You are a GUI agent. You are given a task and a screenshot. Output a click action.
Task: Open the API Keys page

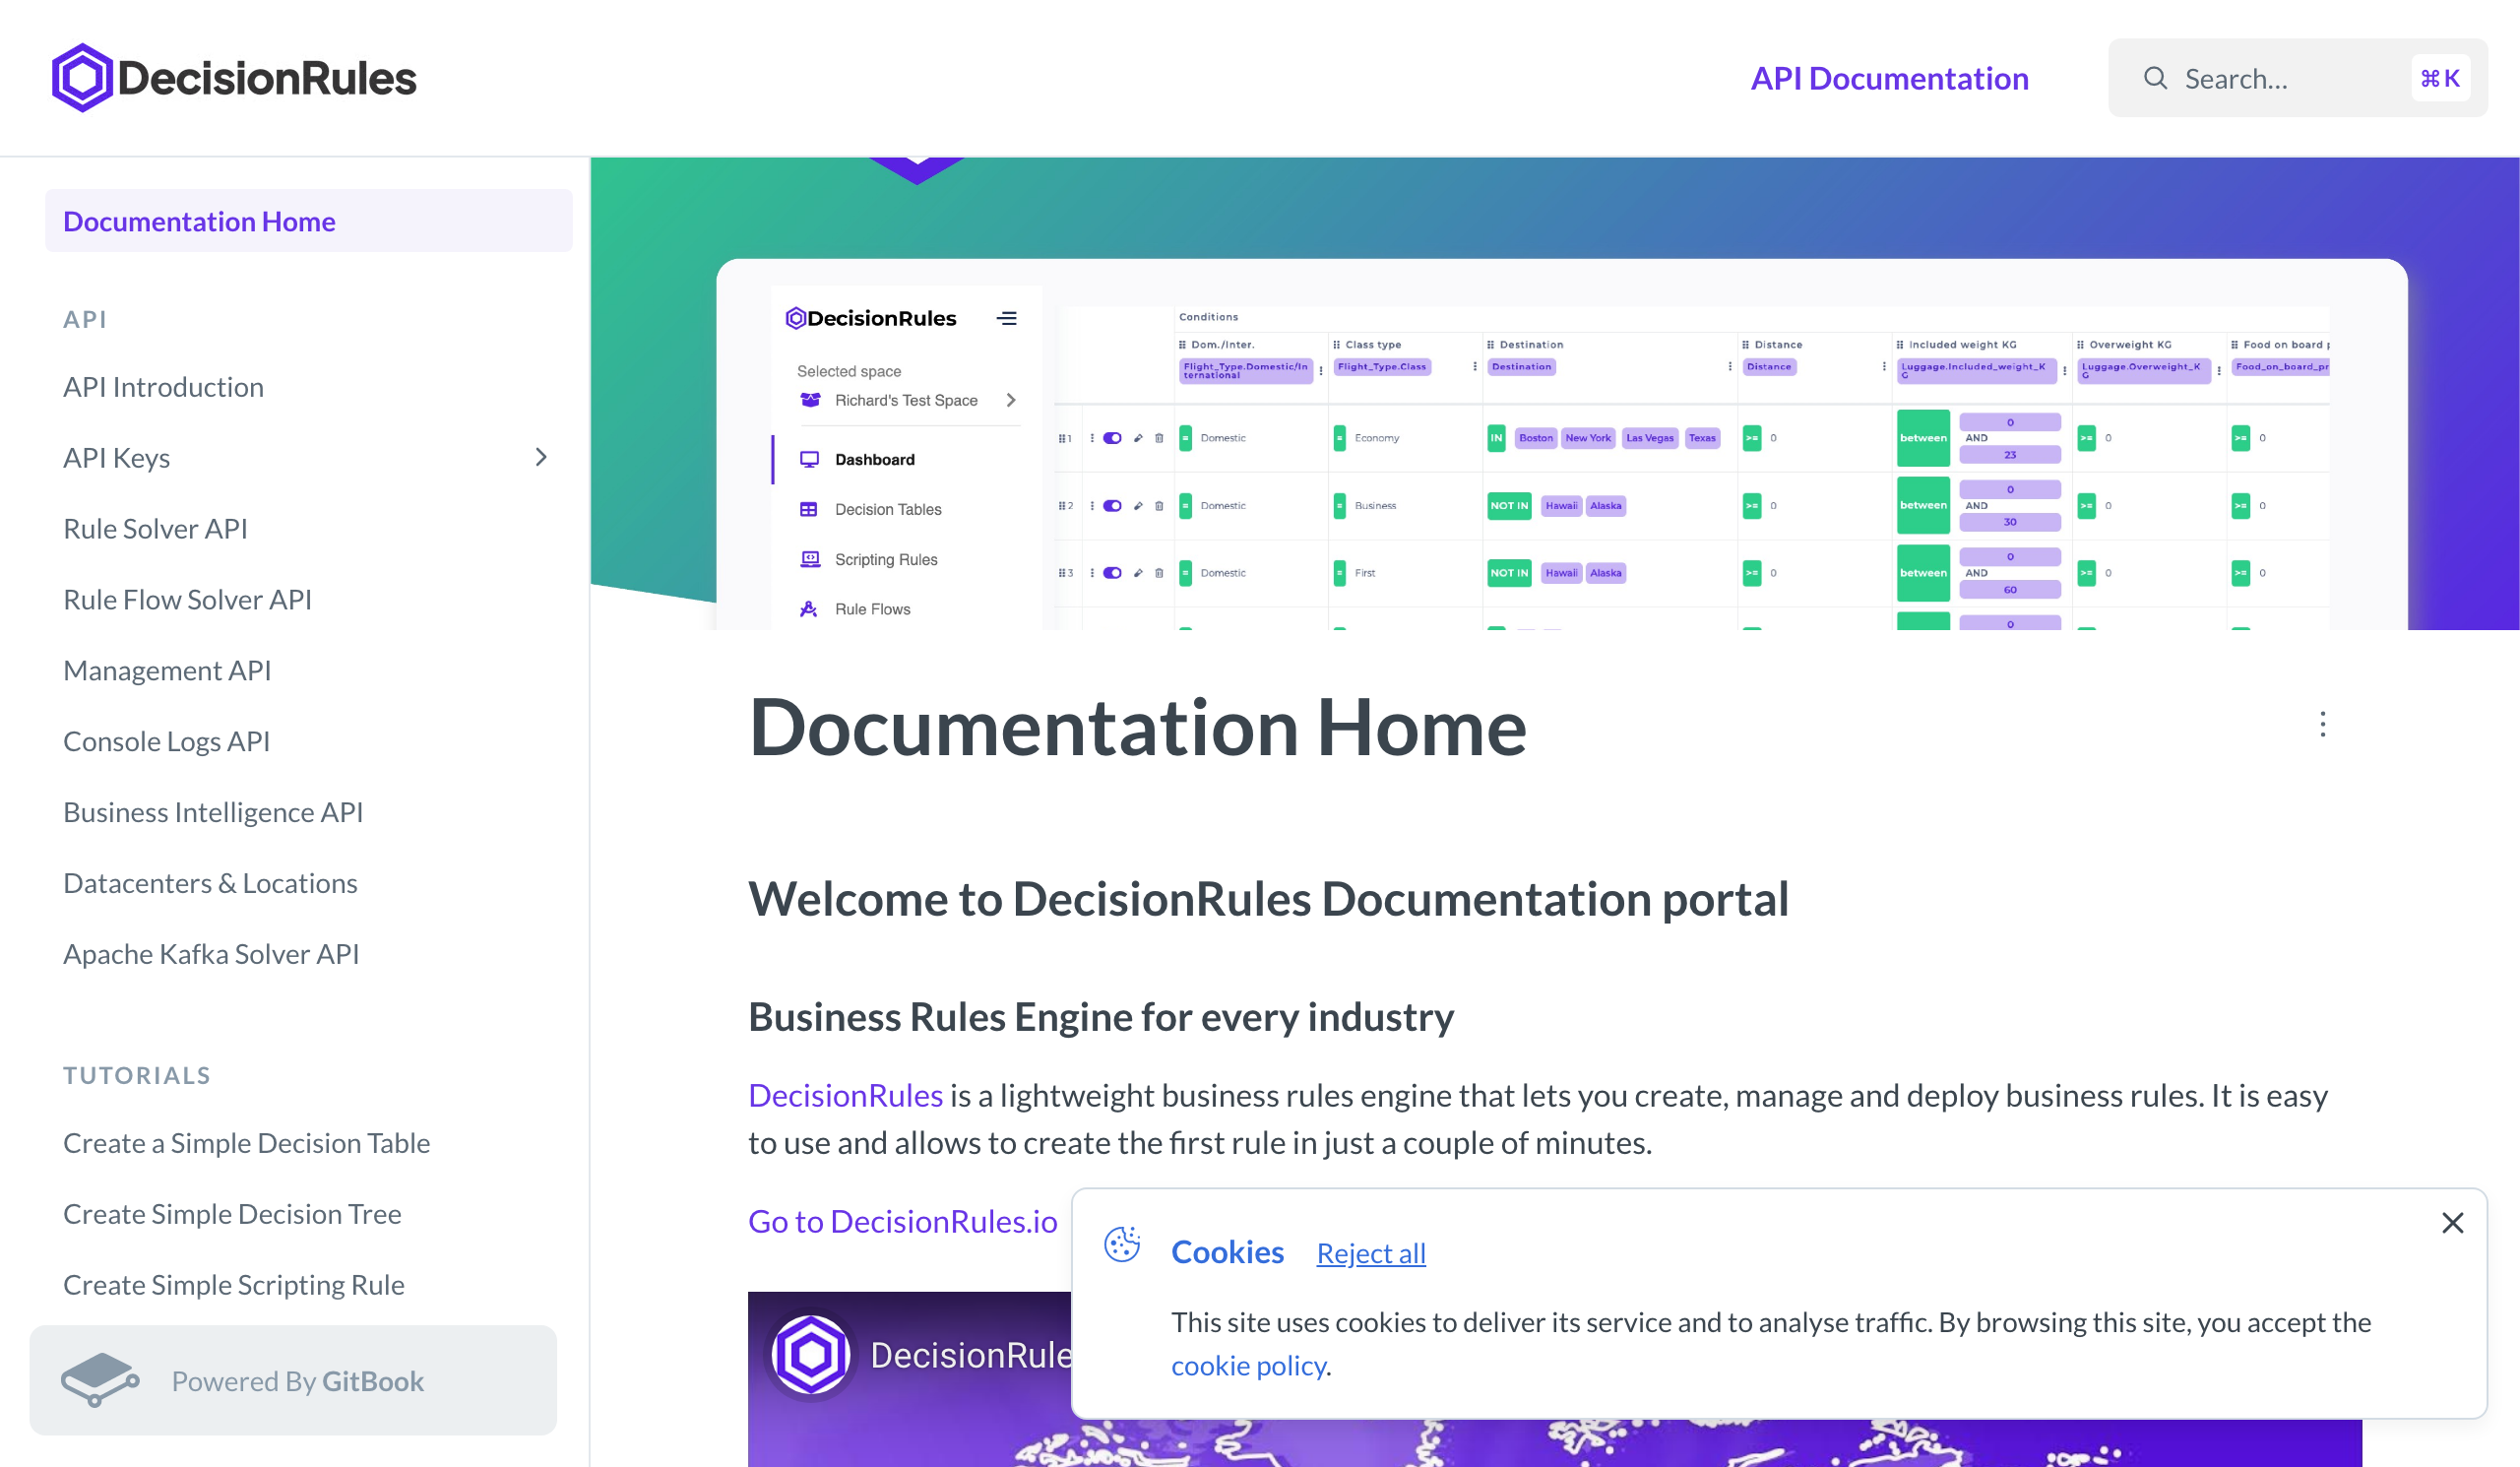pos(117,458)
